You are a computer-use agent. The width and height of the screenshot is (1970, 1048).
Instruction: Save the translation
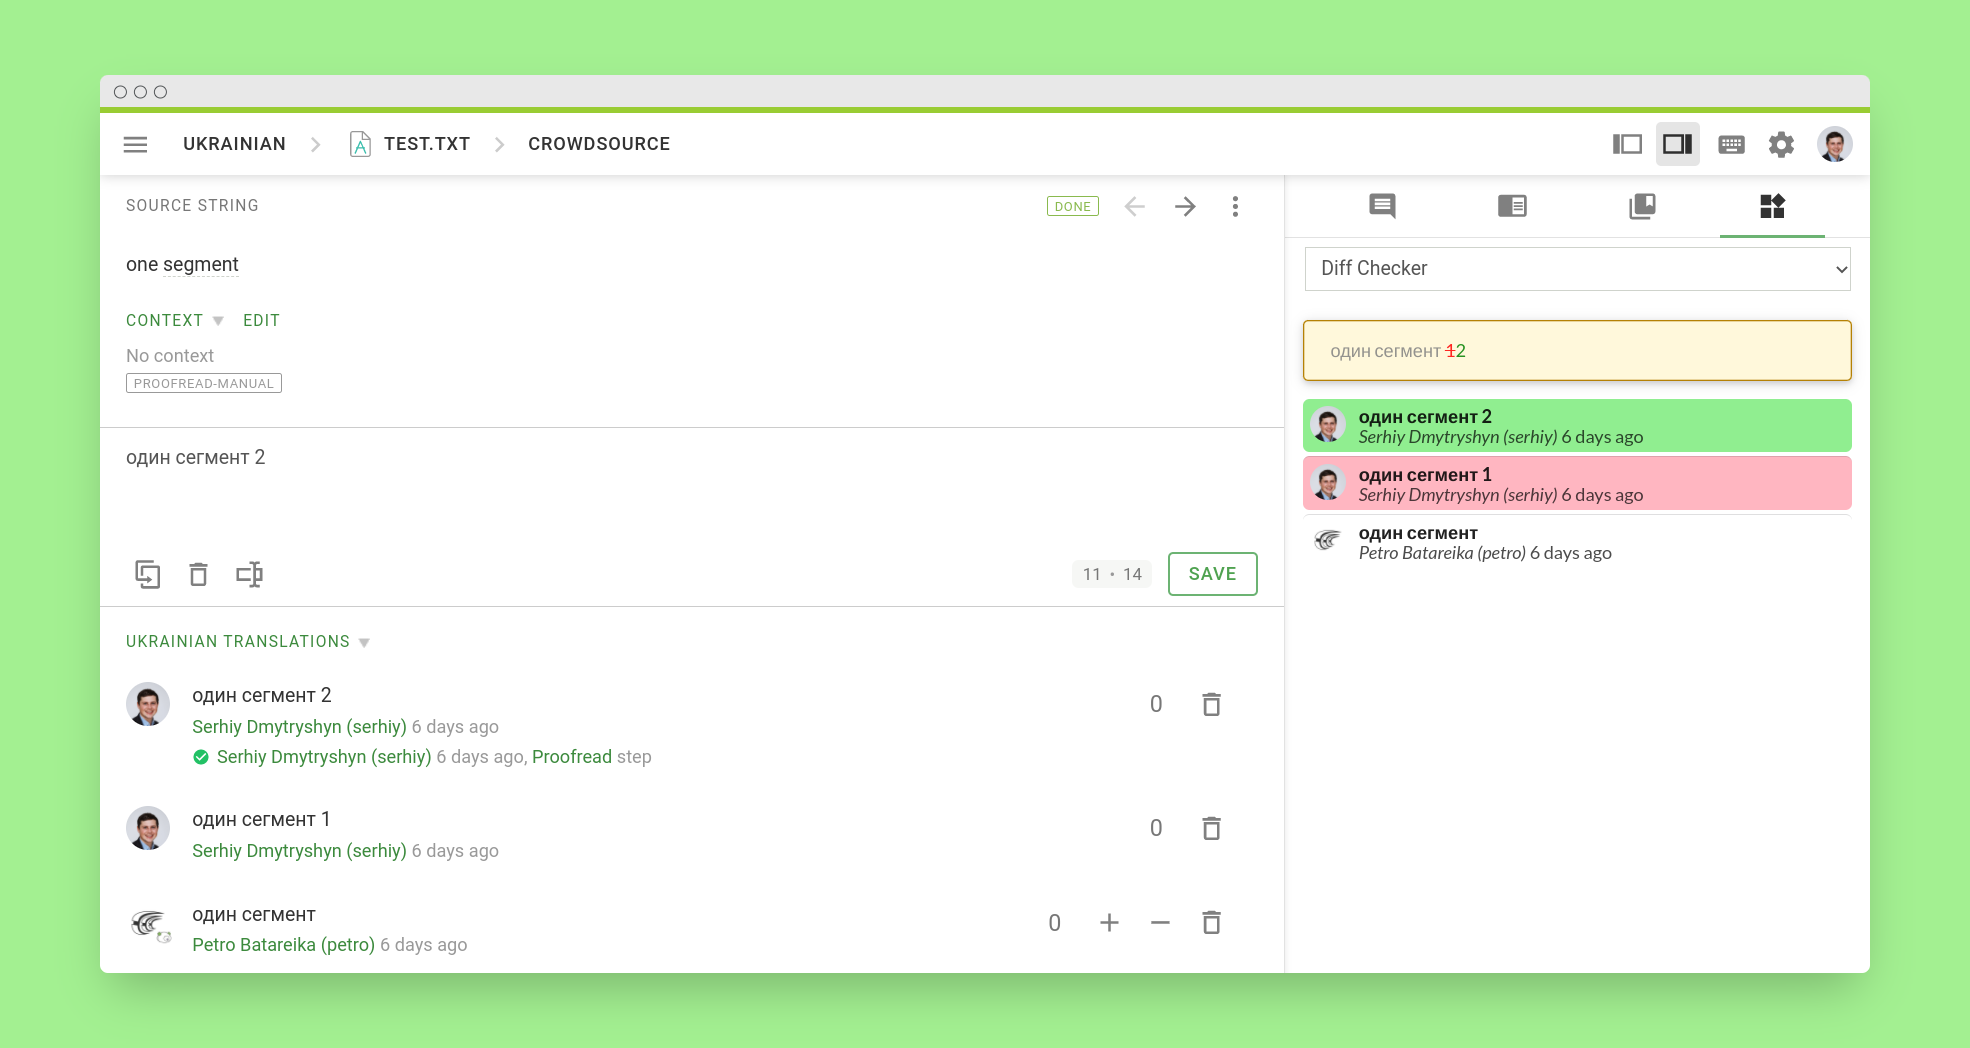1212,574
